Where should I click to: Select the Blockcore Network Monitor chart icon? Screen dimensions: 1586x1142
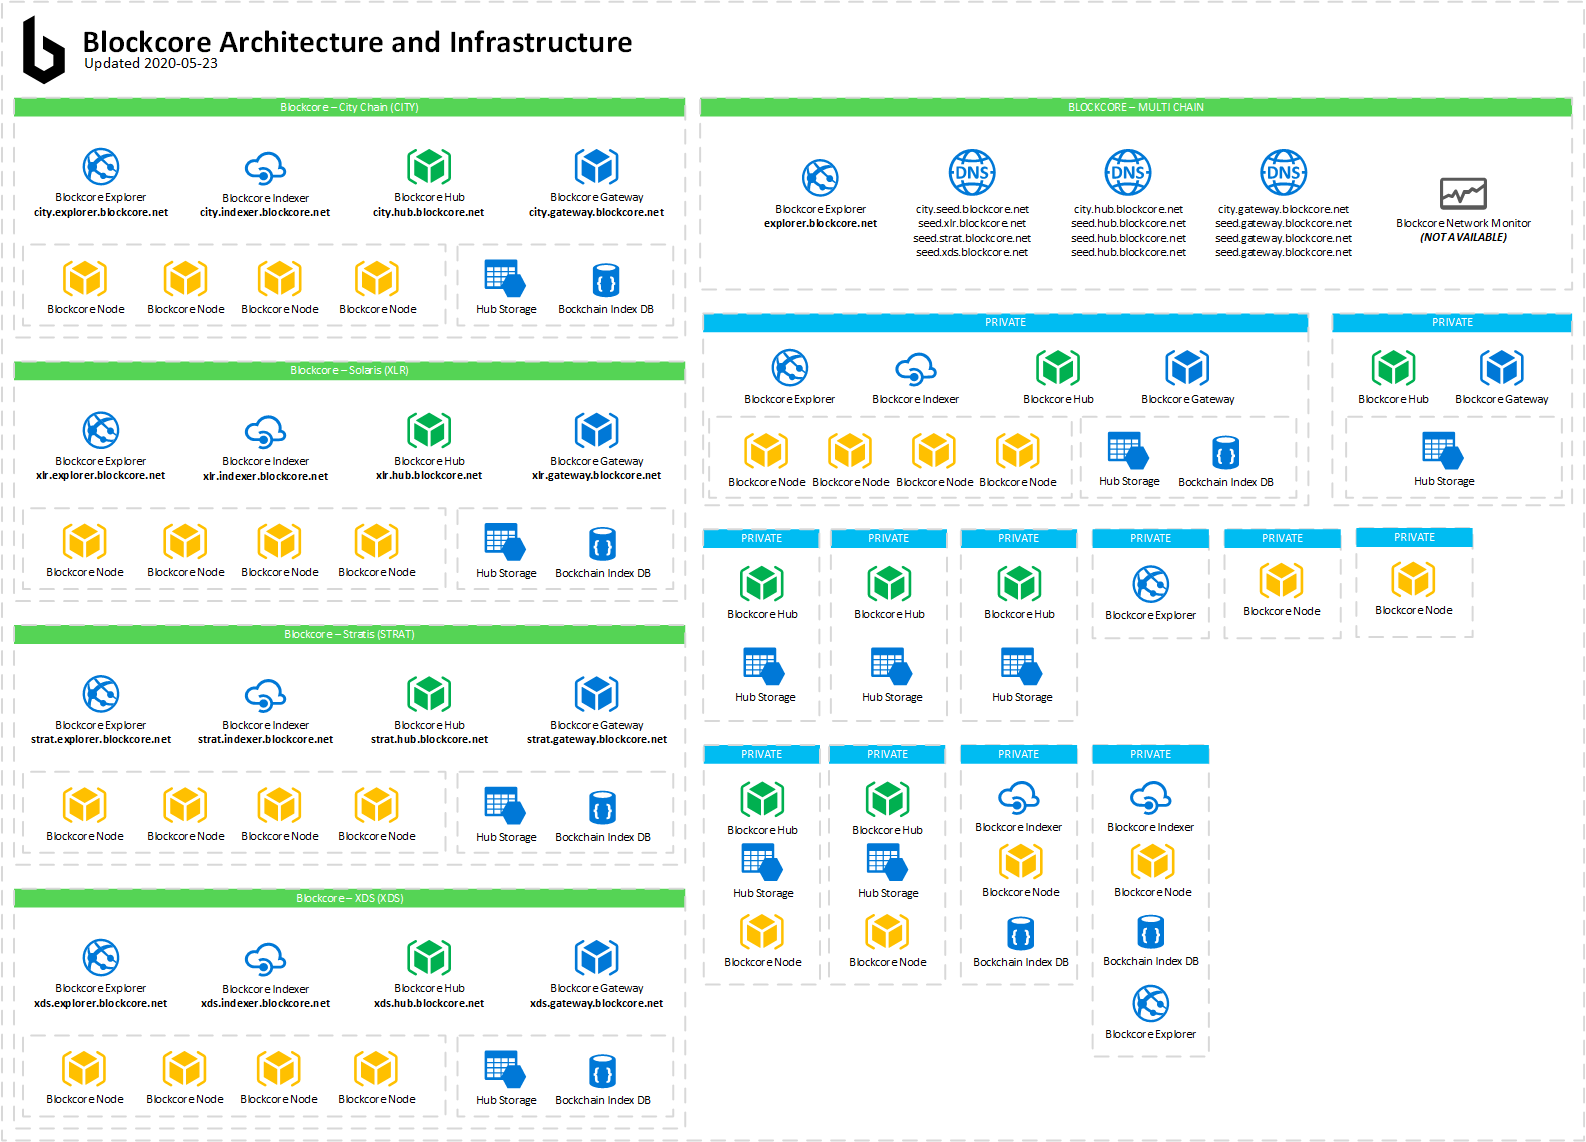point(1463,193)
